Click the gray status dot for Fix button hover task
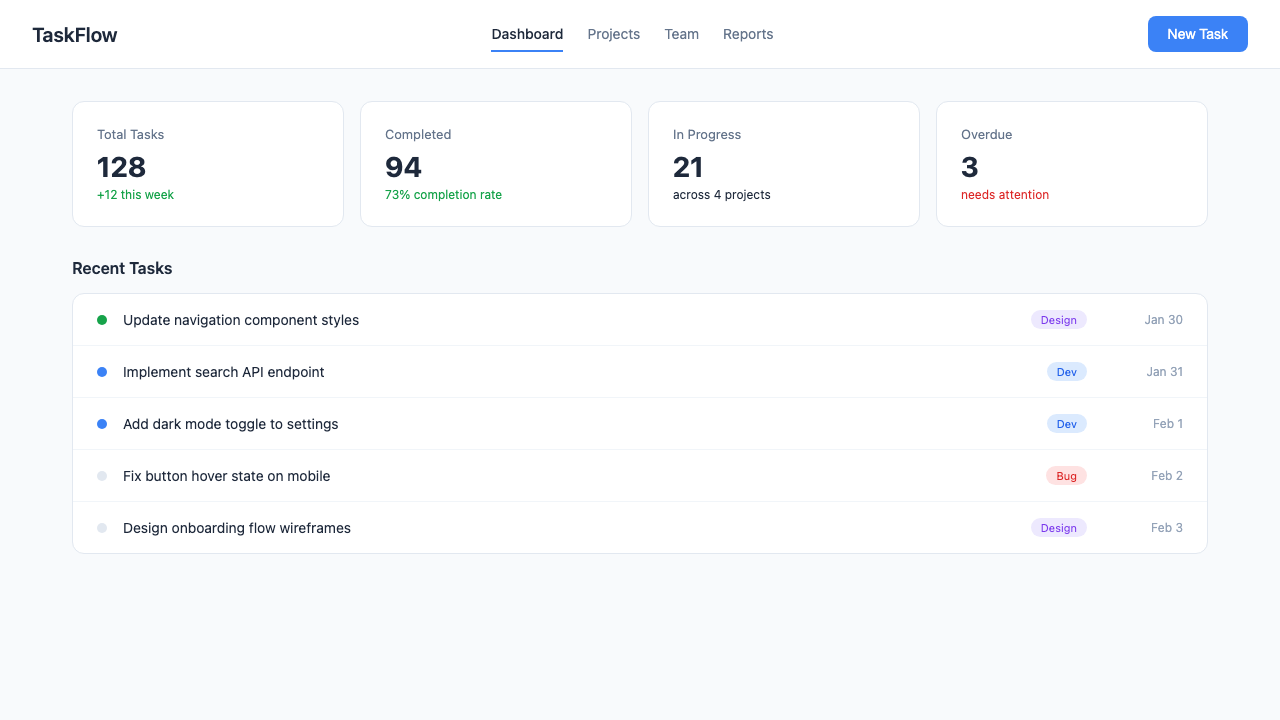The image size is (1280, 720). click(102, 476)
